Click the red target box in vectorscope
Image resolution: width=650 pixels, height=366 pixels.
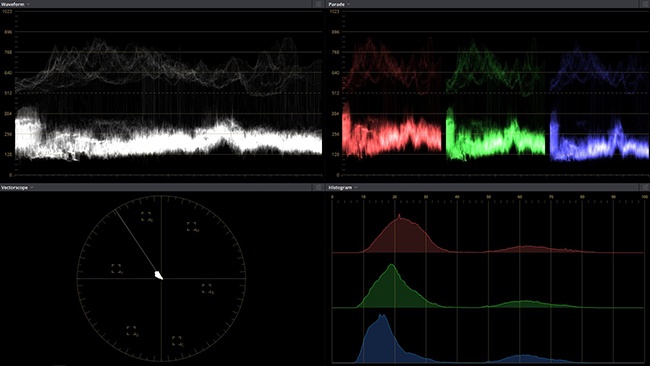(146, 216)
